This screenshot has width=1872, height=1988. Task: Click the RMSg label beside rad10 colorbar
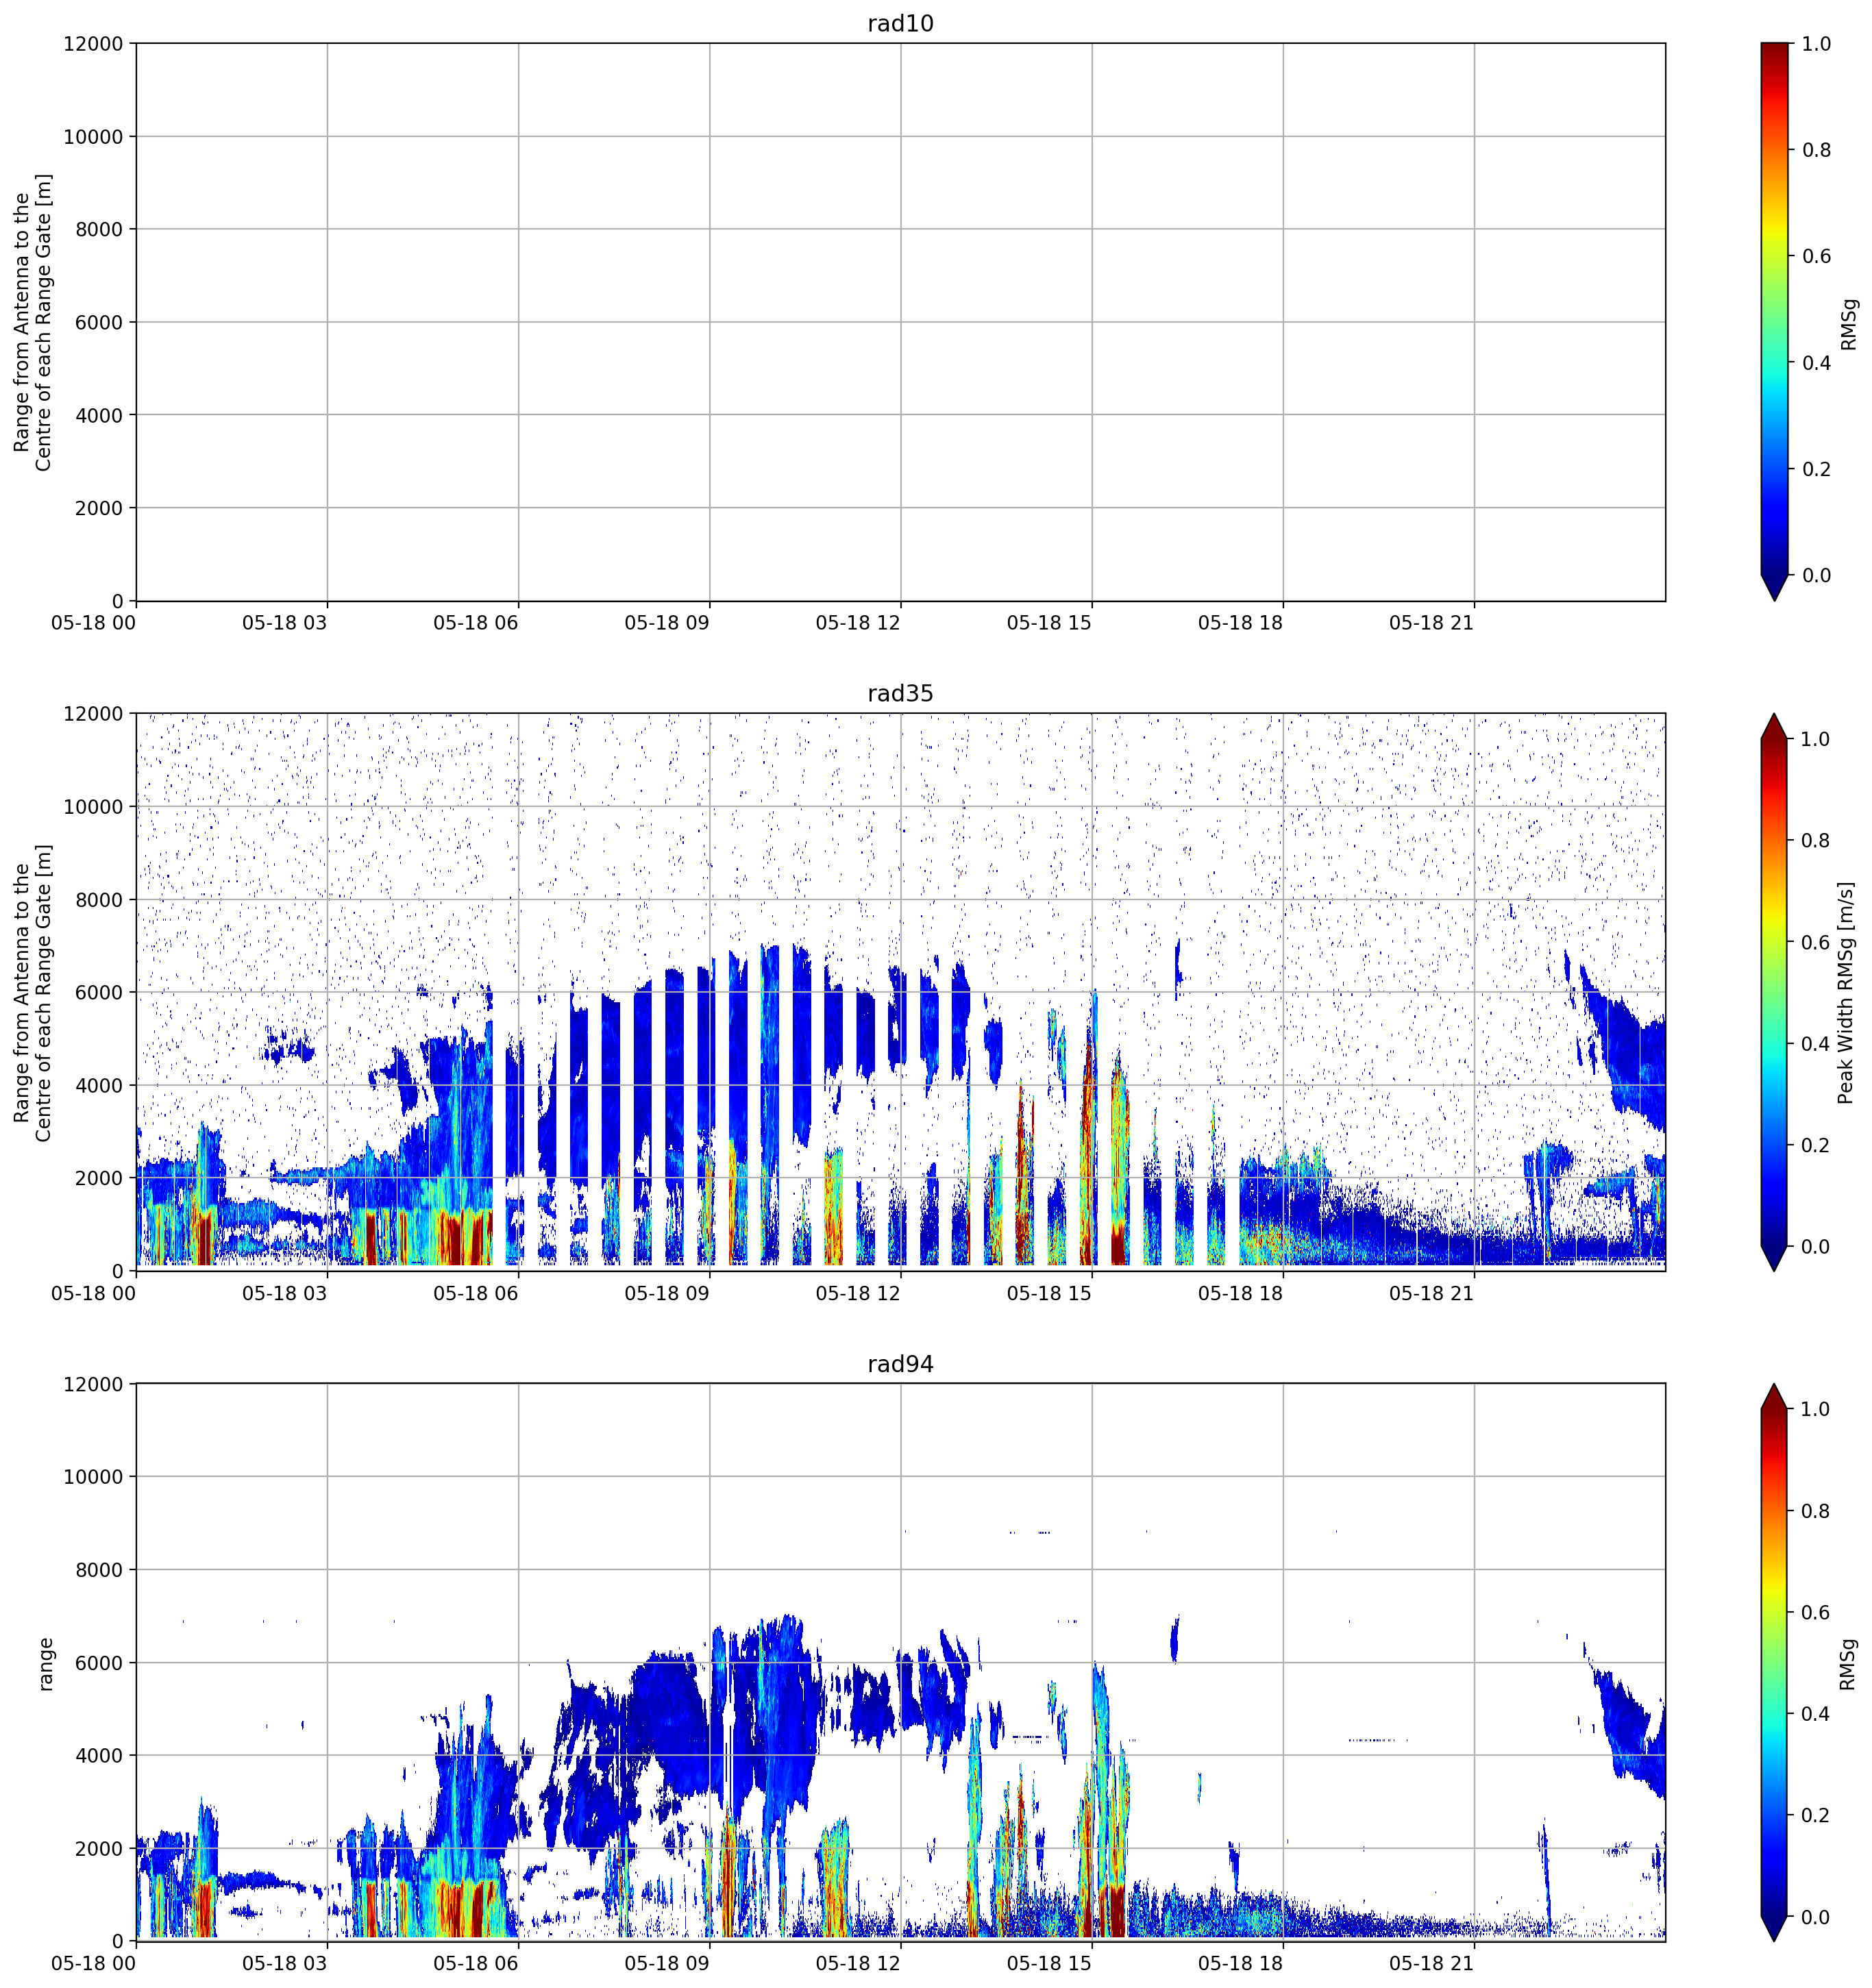click(1848, 324)
